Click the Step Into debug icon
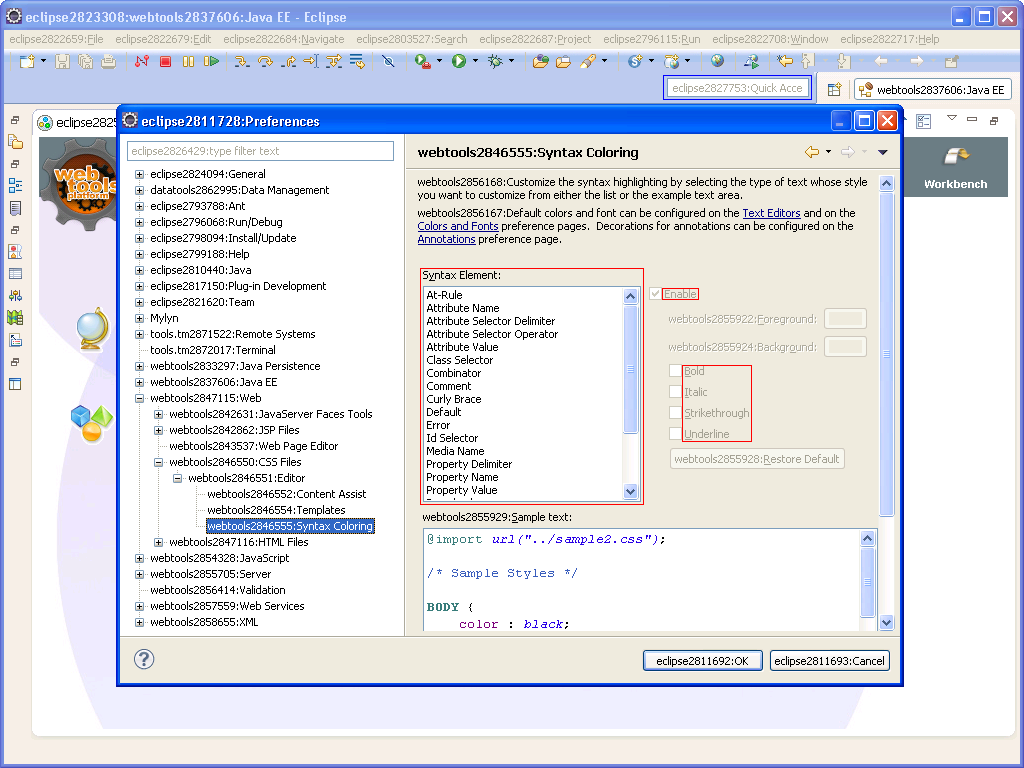This screenshot has width=1024, height=768. (x=242, y=61)
